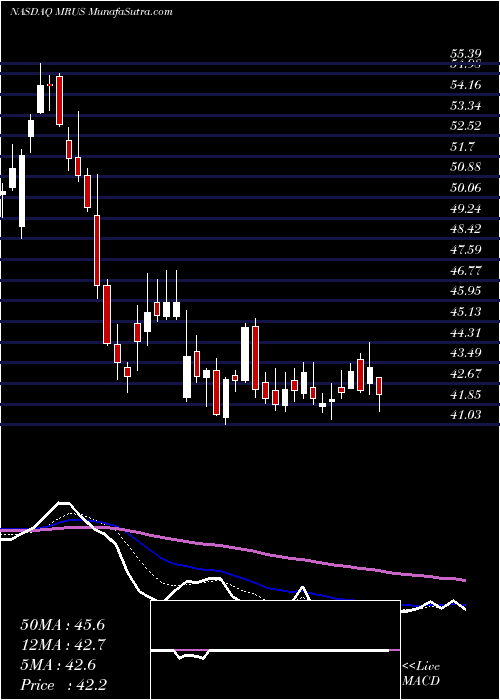Click the 50.06 price axis label
This screenshot has width=500, height=700.
pos(465,188)
